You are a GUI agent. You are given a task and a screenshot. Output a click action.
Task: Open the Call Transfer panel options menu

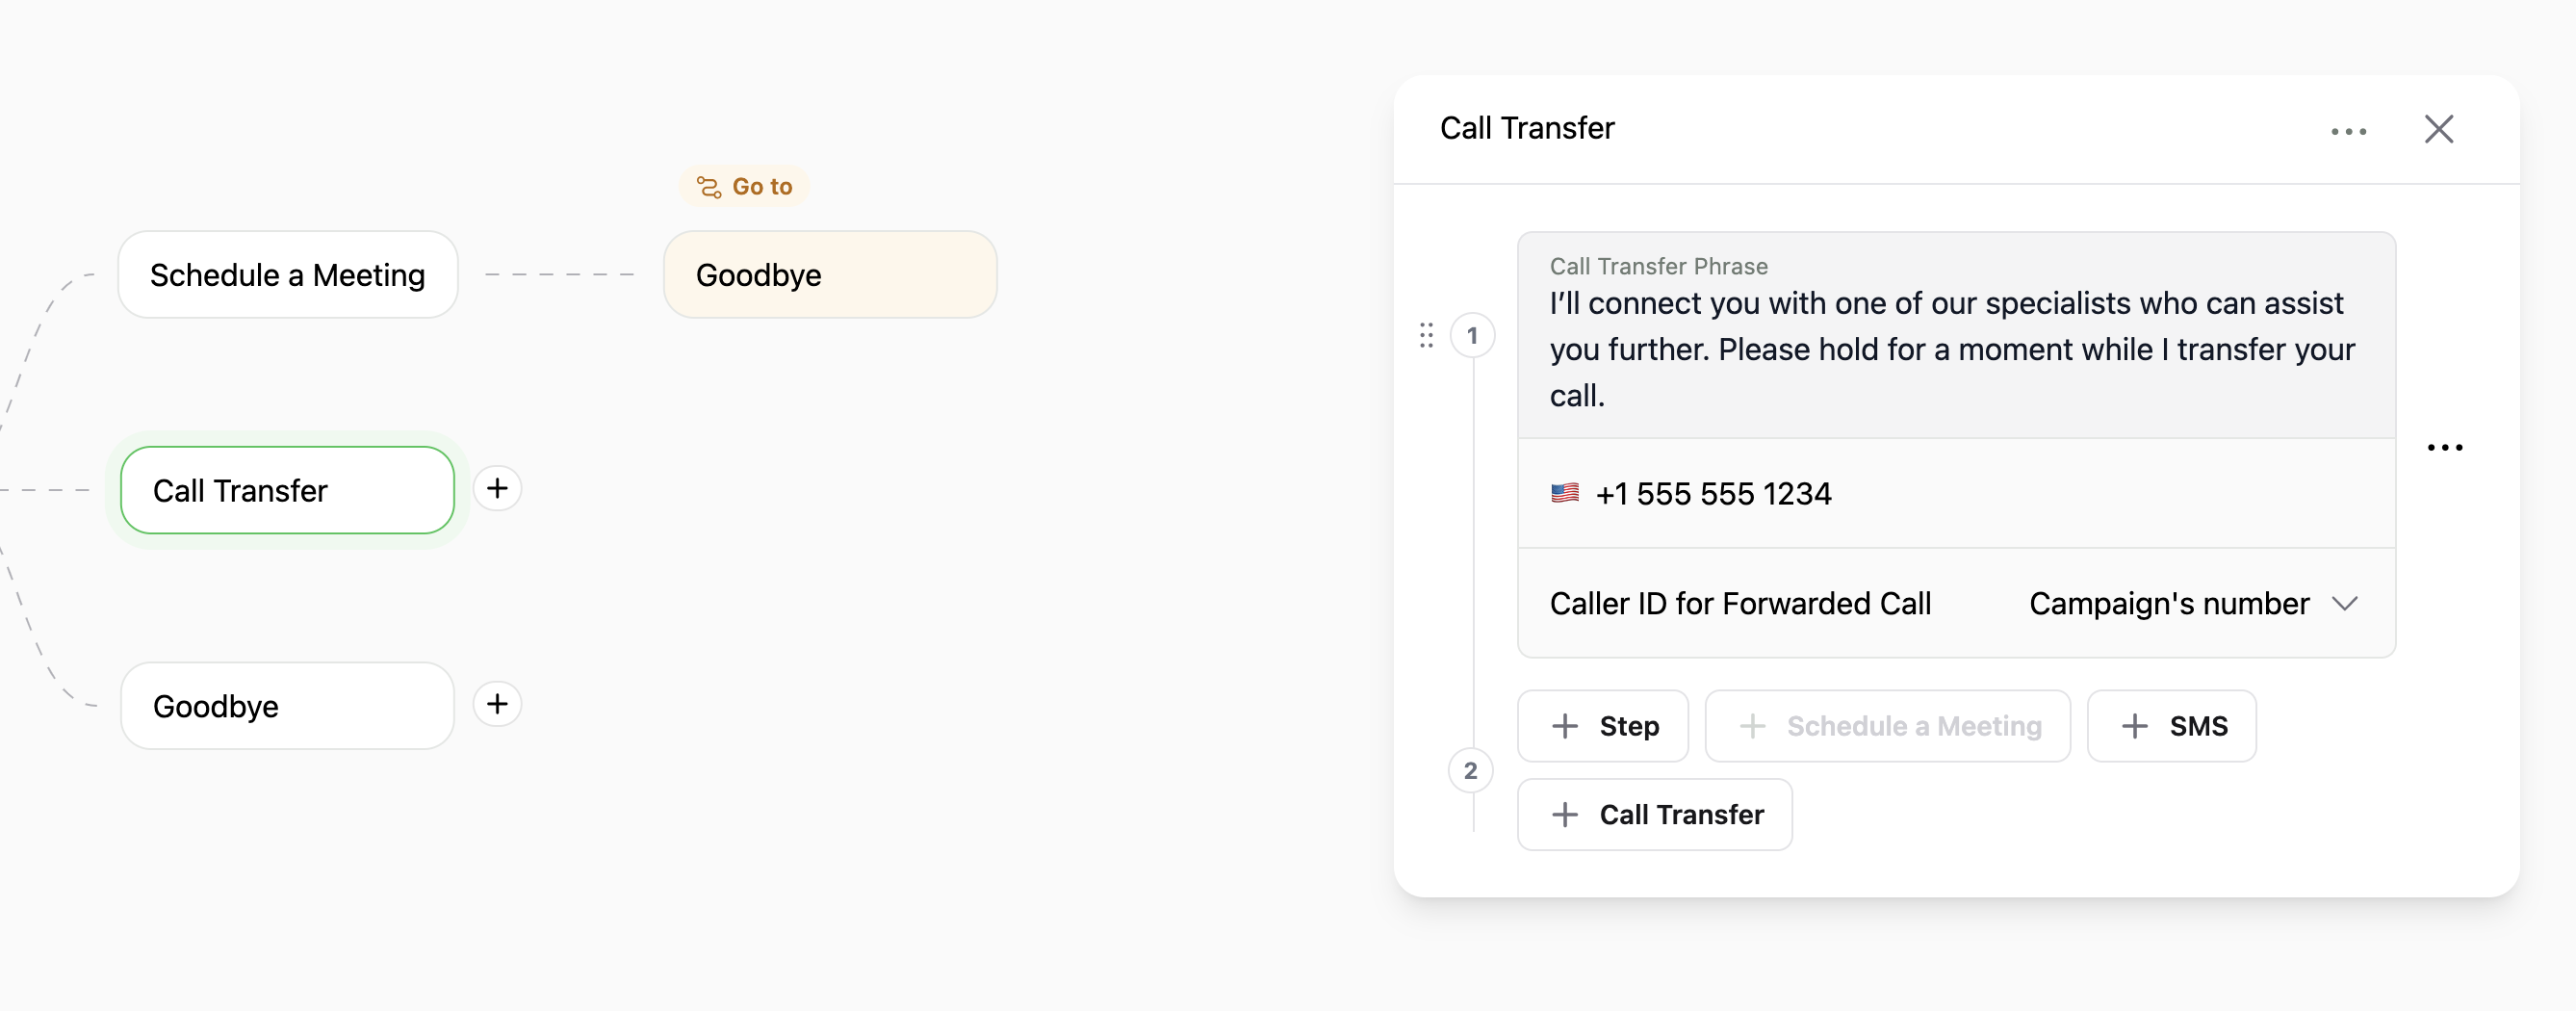tap(2349, 130)
